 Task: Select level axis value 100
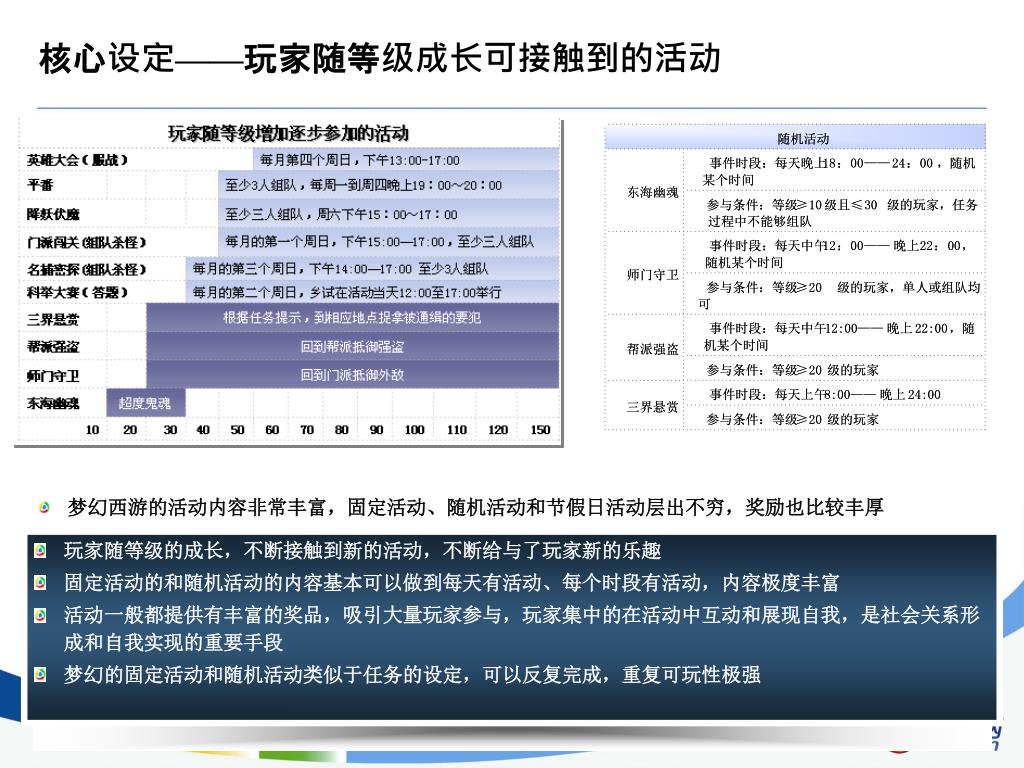click(414, 430)
